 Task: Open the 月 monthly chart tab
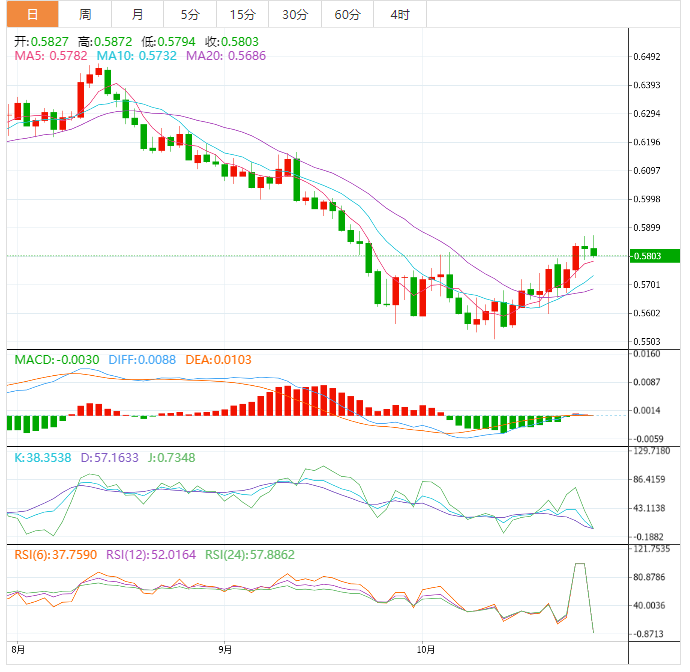(x=137, y=14)
